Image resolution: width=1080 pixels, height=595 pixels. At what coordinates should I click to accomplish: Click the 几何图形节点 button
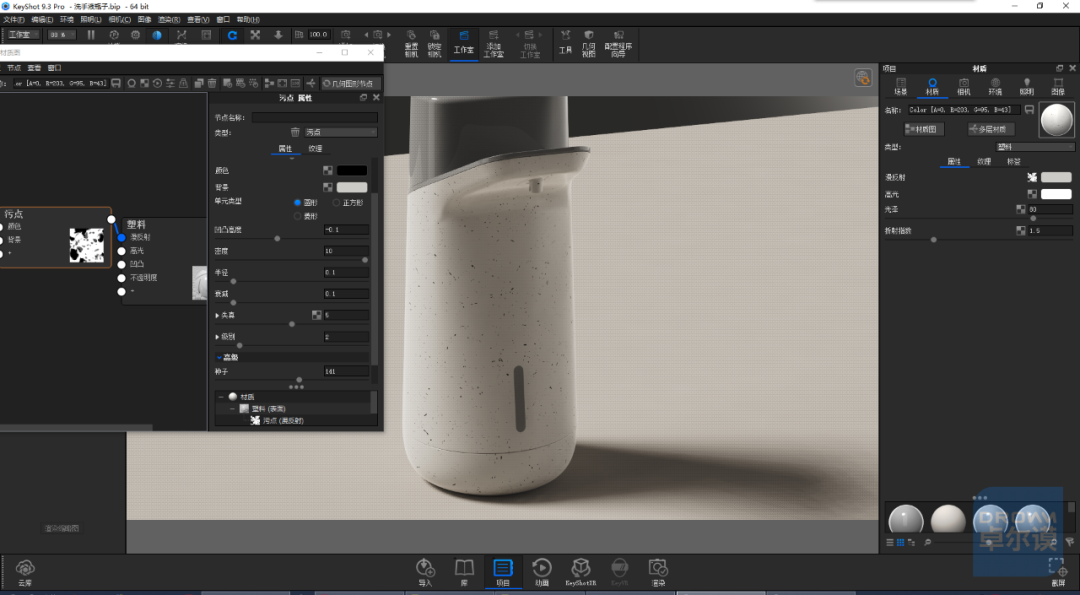pyautogui.click(x=350, y=83)
